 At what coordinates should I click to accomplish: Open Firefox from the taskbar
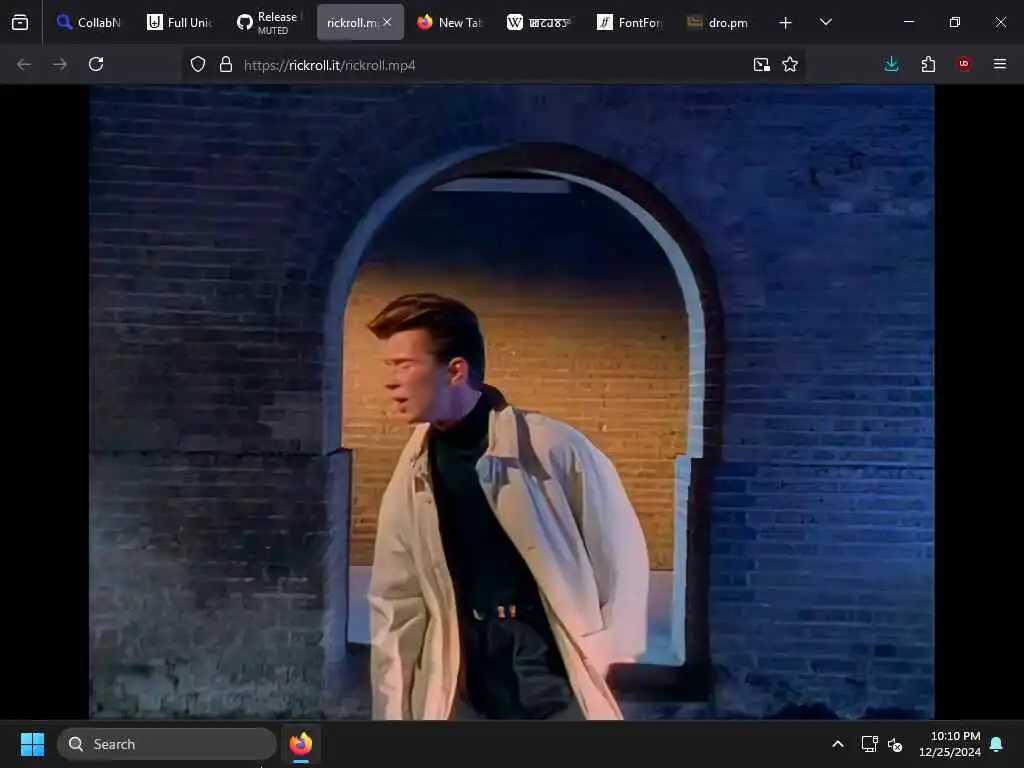(301, 744)
